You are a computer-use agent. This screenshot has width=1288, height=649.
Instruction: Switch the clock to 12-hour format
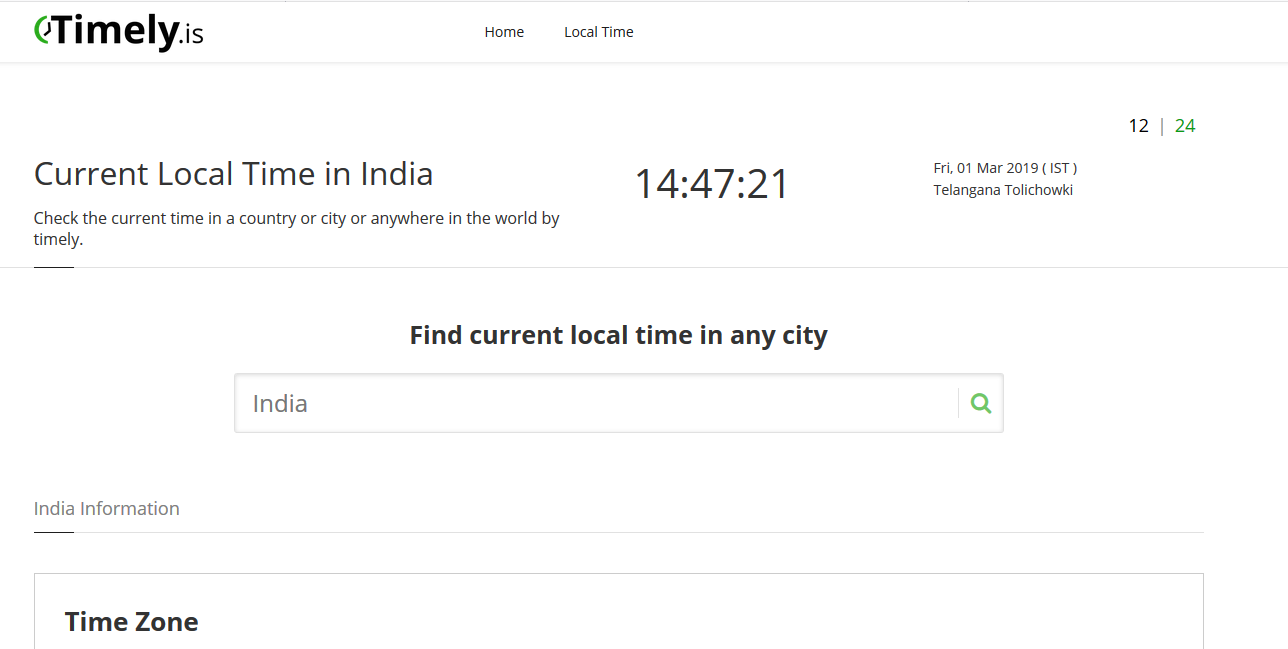(1138, 125)
